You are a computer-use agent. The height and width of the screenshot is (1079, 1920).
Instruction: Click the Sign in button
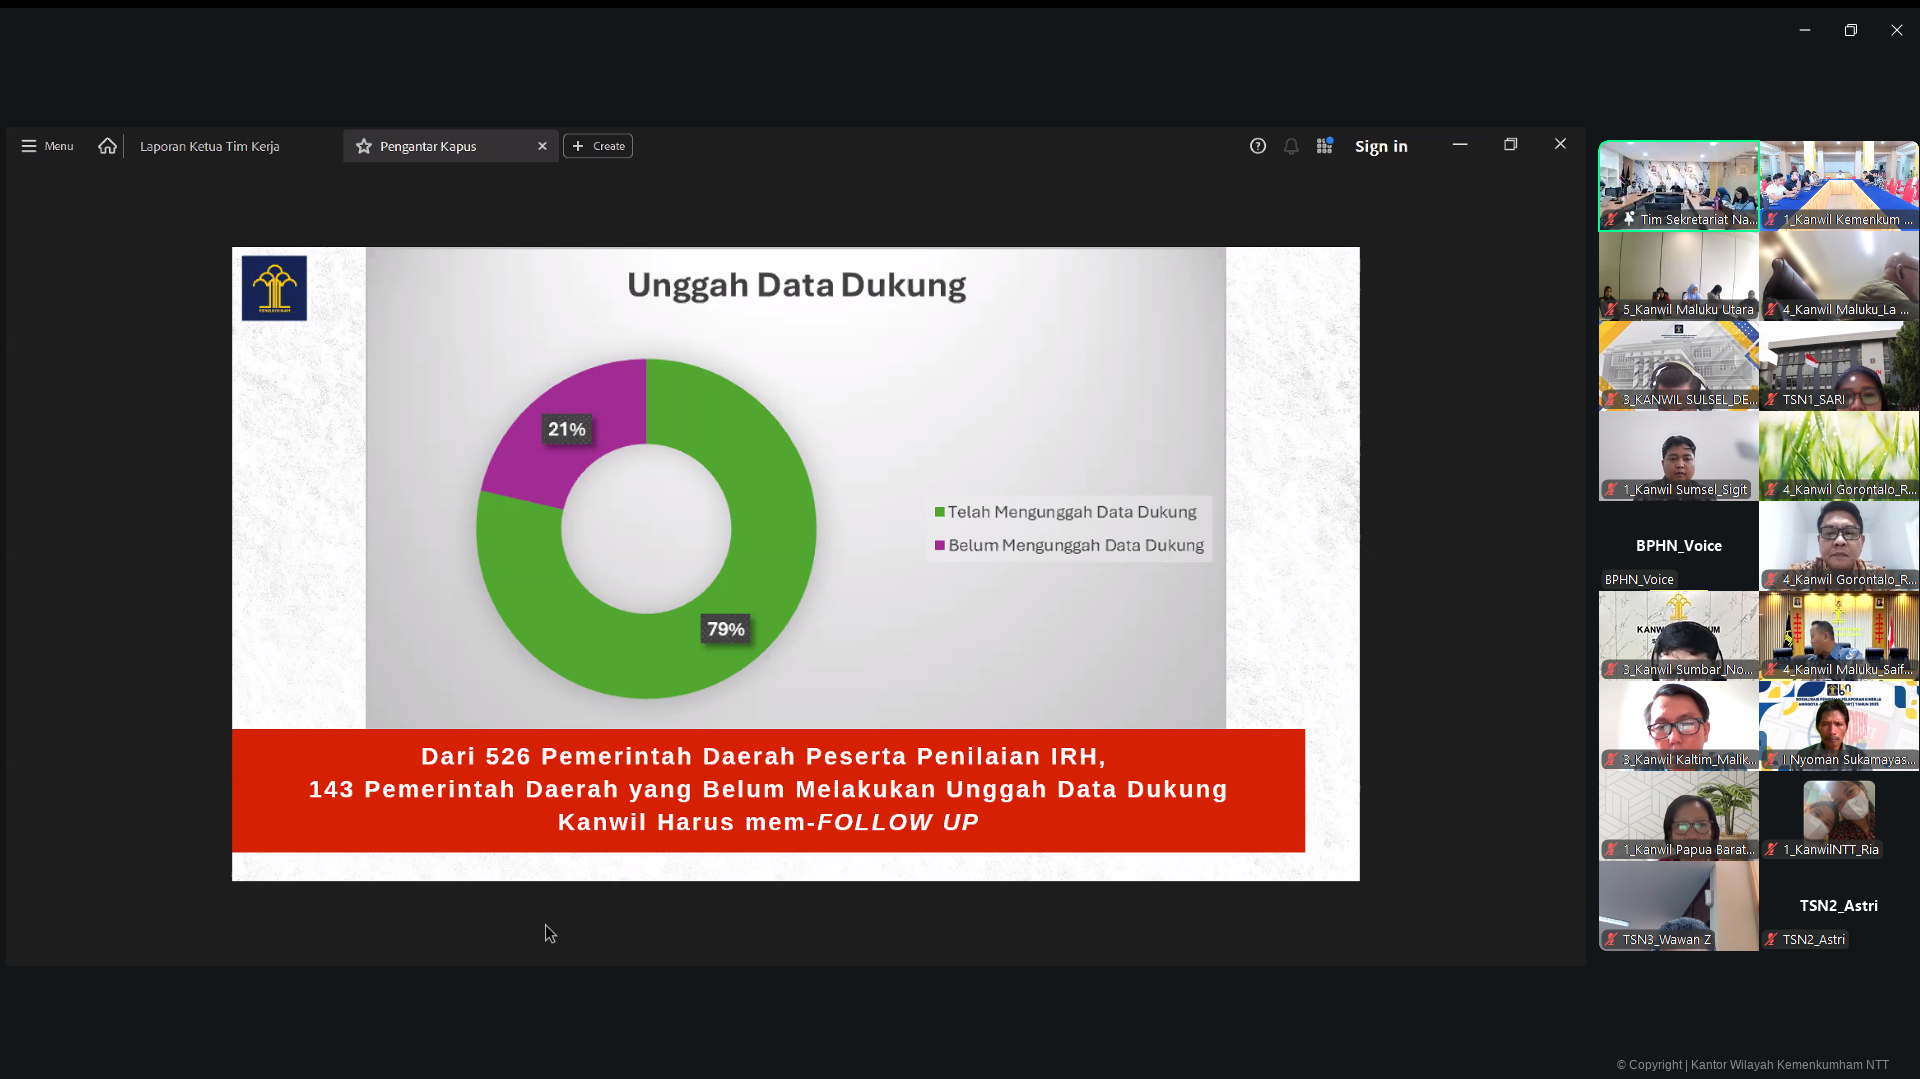point(1381,146)
